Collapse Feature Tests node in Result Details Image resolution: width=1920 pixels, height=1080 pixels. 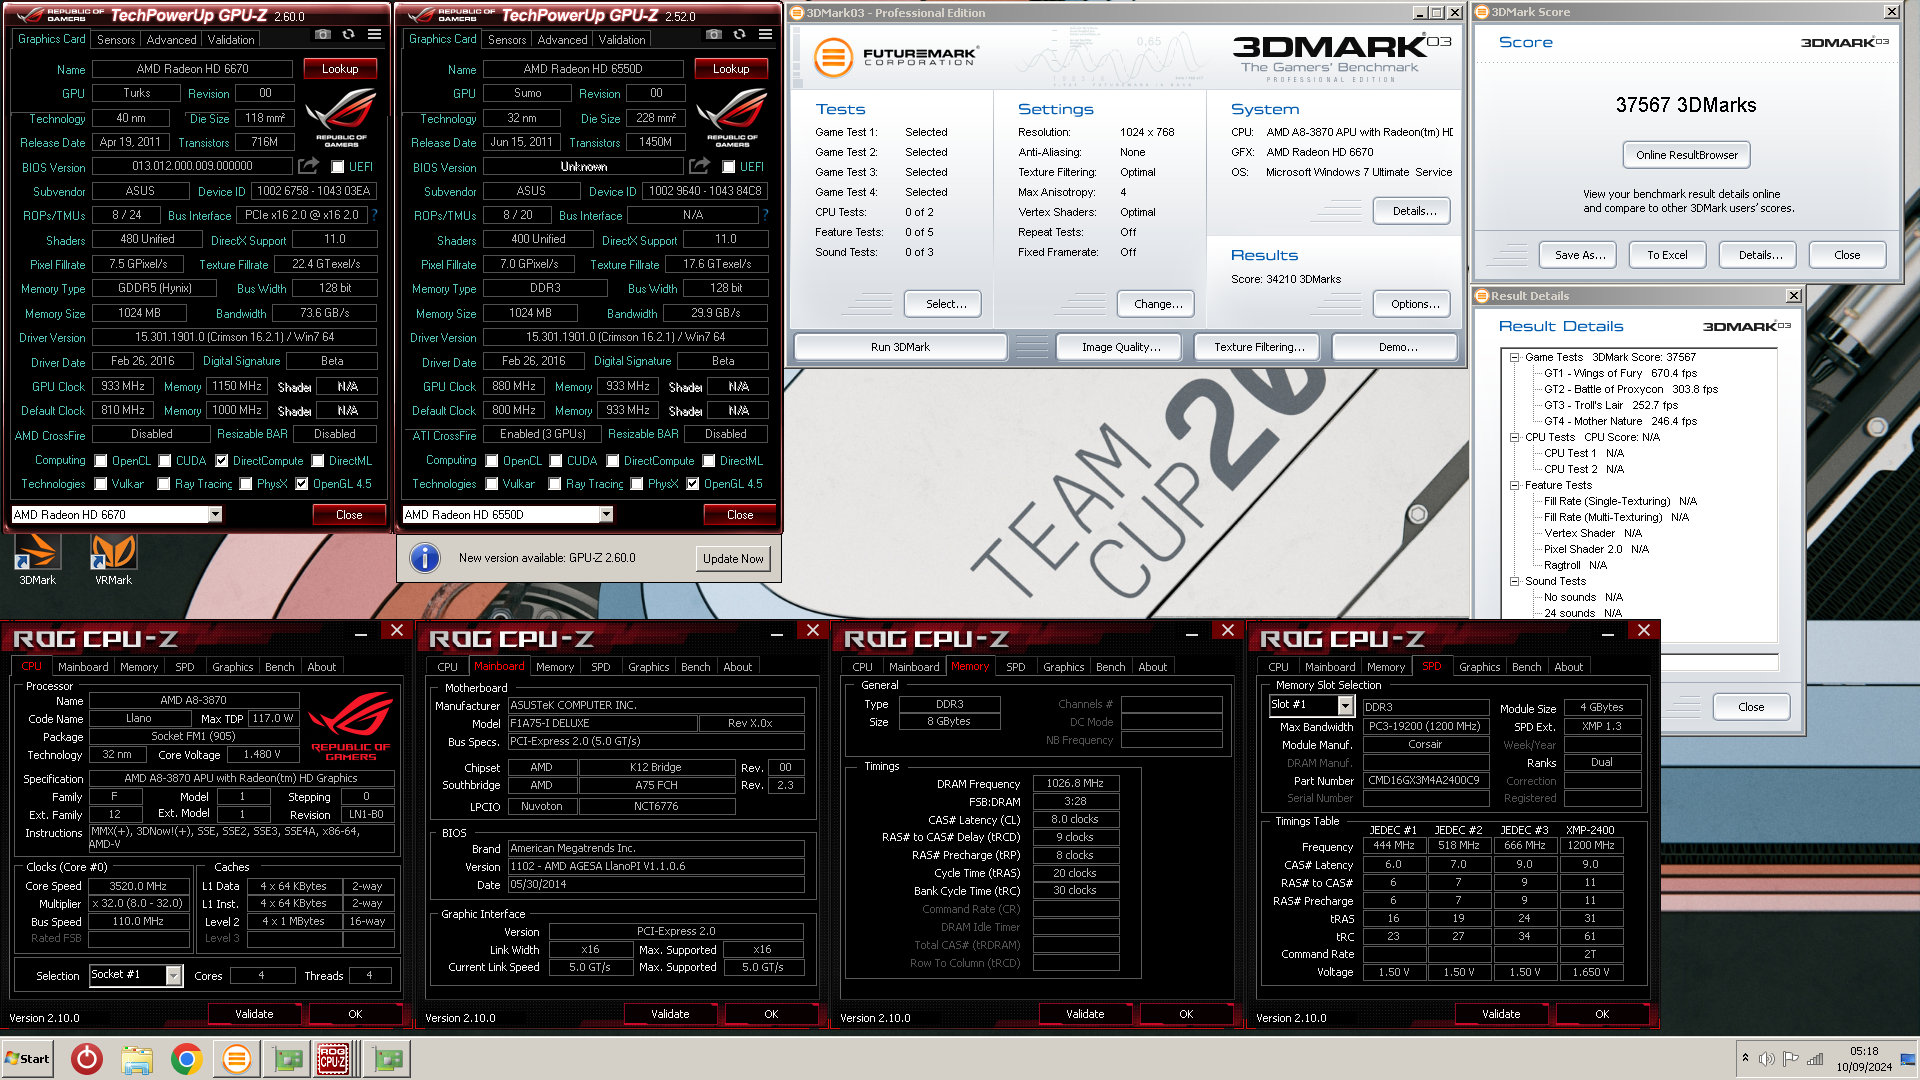coord(1515,485)
